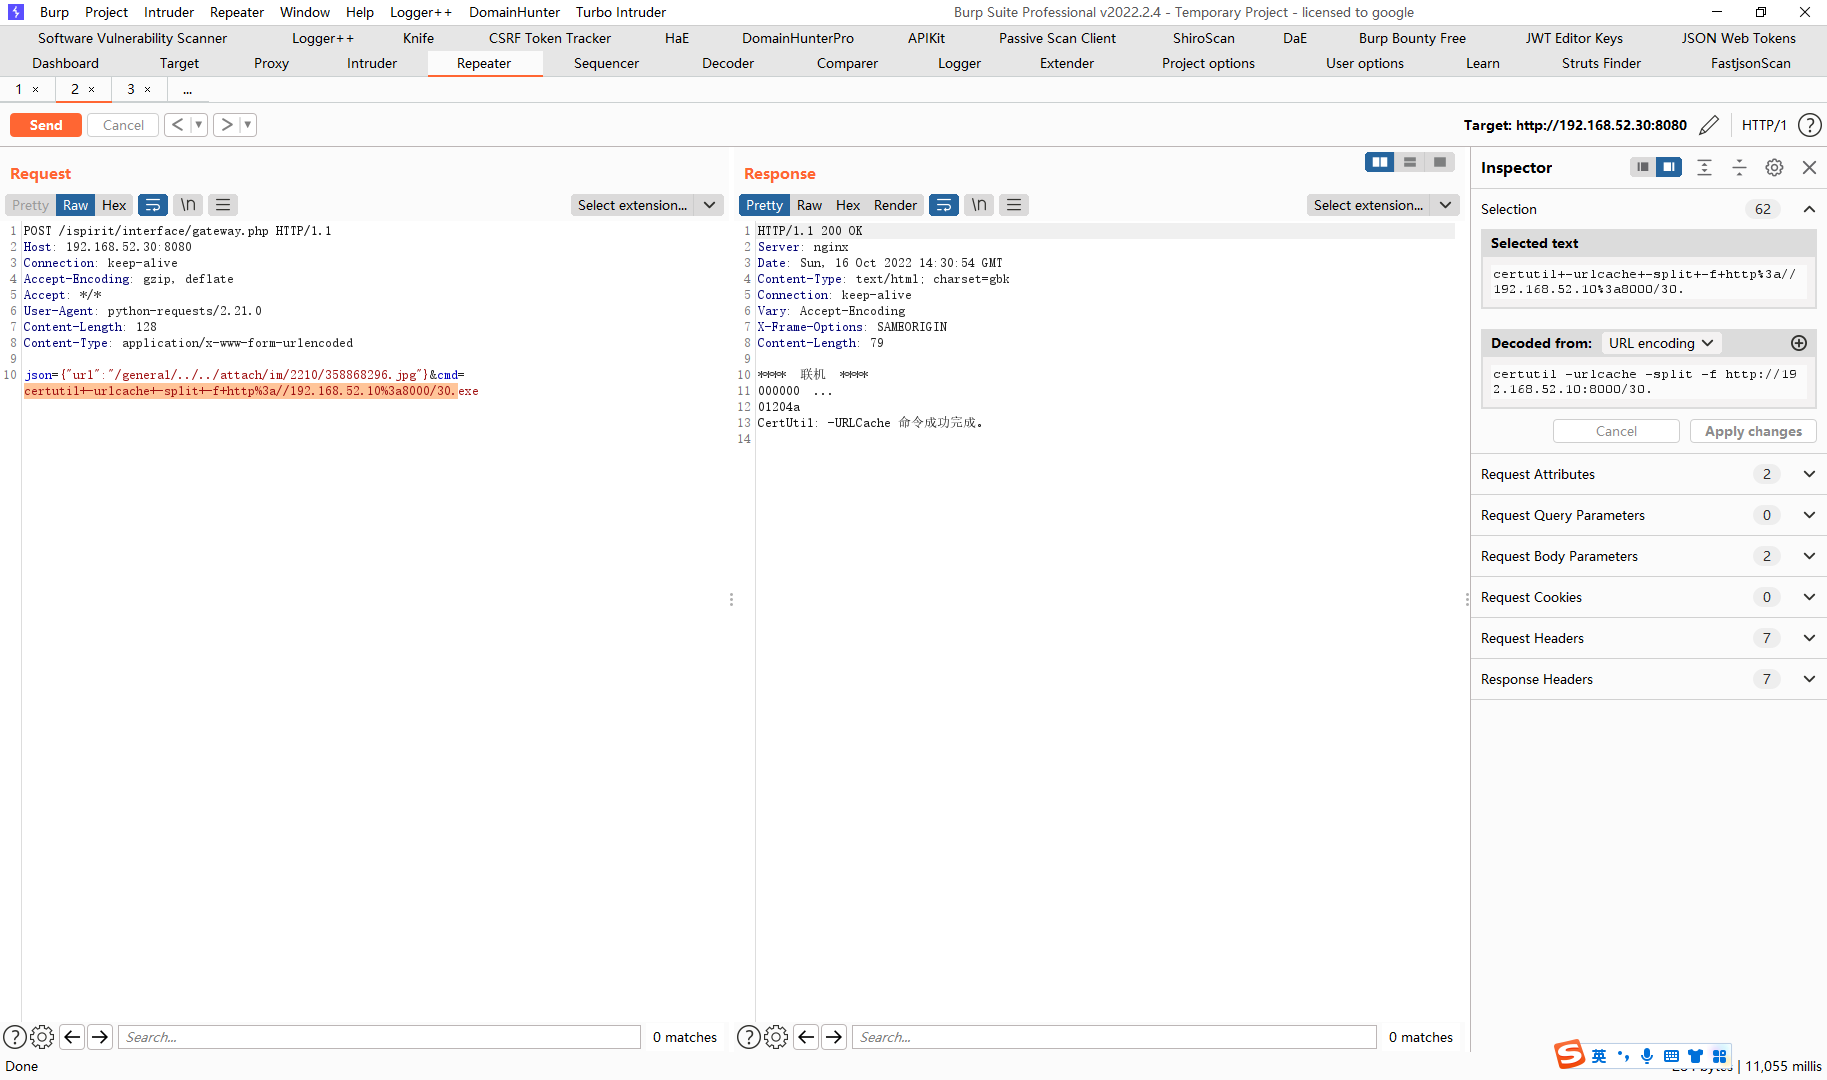Click the Burp Suite logo icon
Viewport: 1827px width, 1080px height.
point(15,12)
